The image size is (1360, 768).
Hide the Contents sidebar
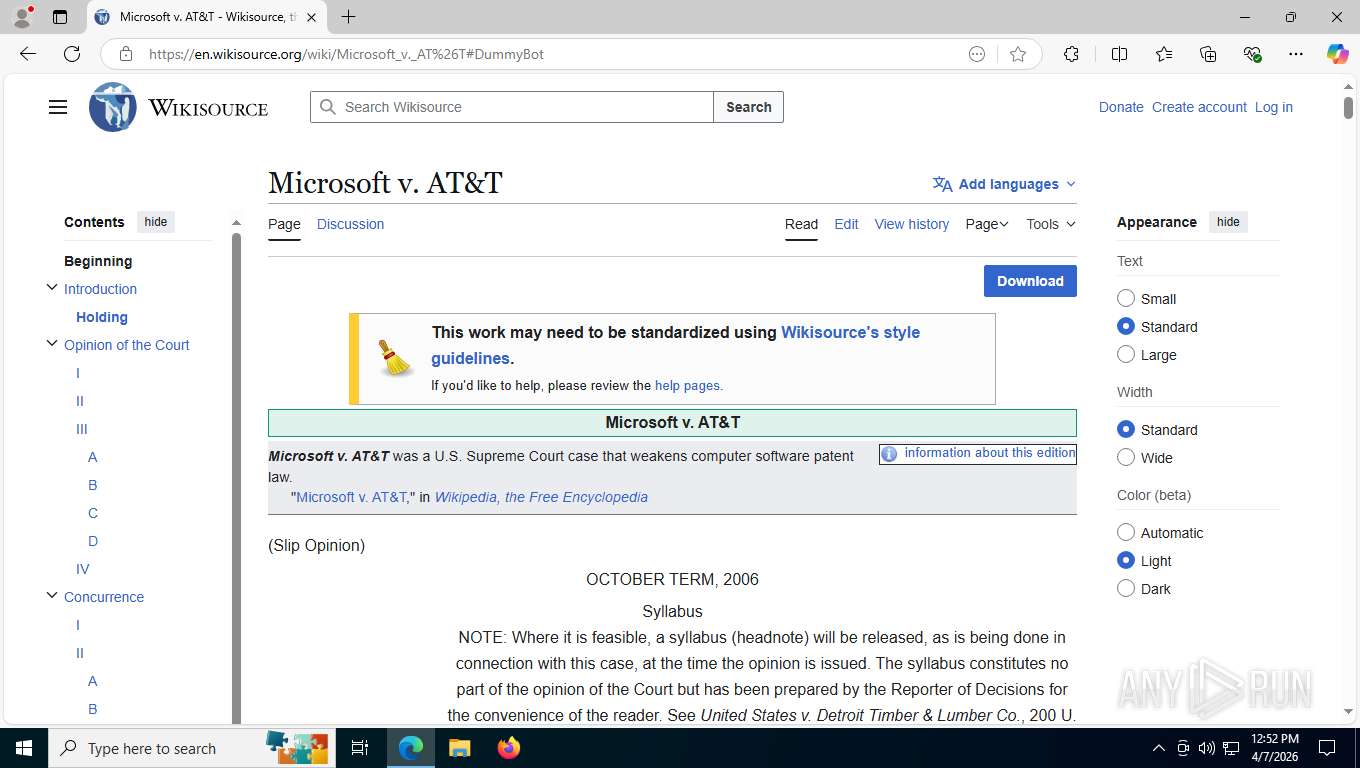156,222
